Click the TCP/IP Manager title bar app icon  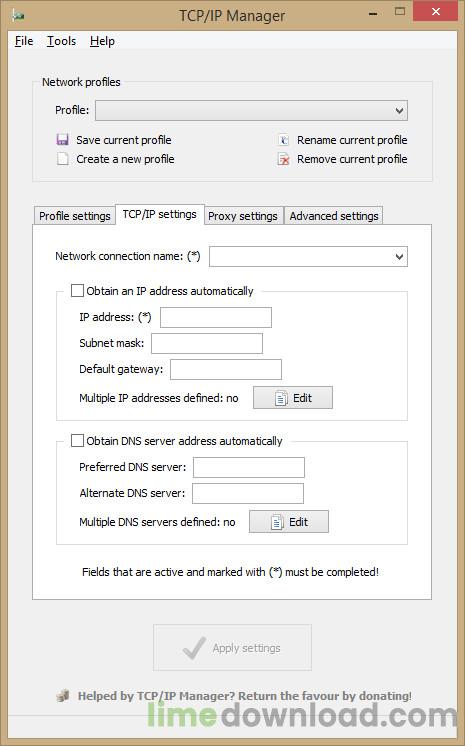pos(19,15)
